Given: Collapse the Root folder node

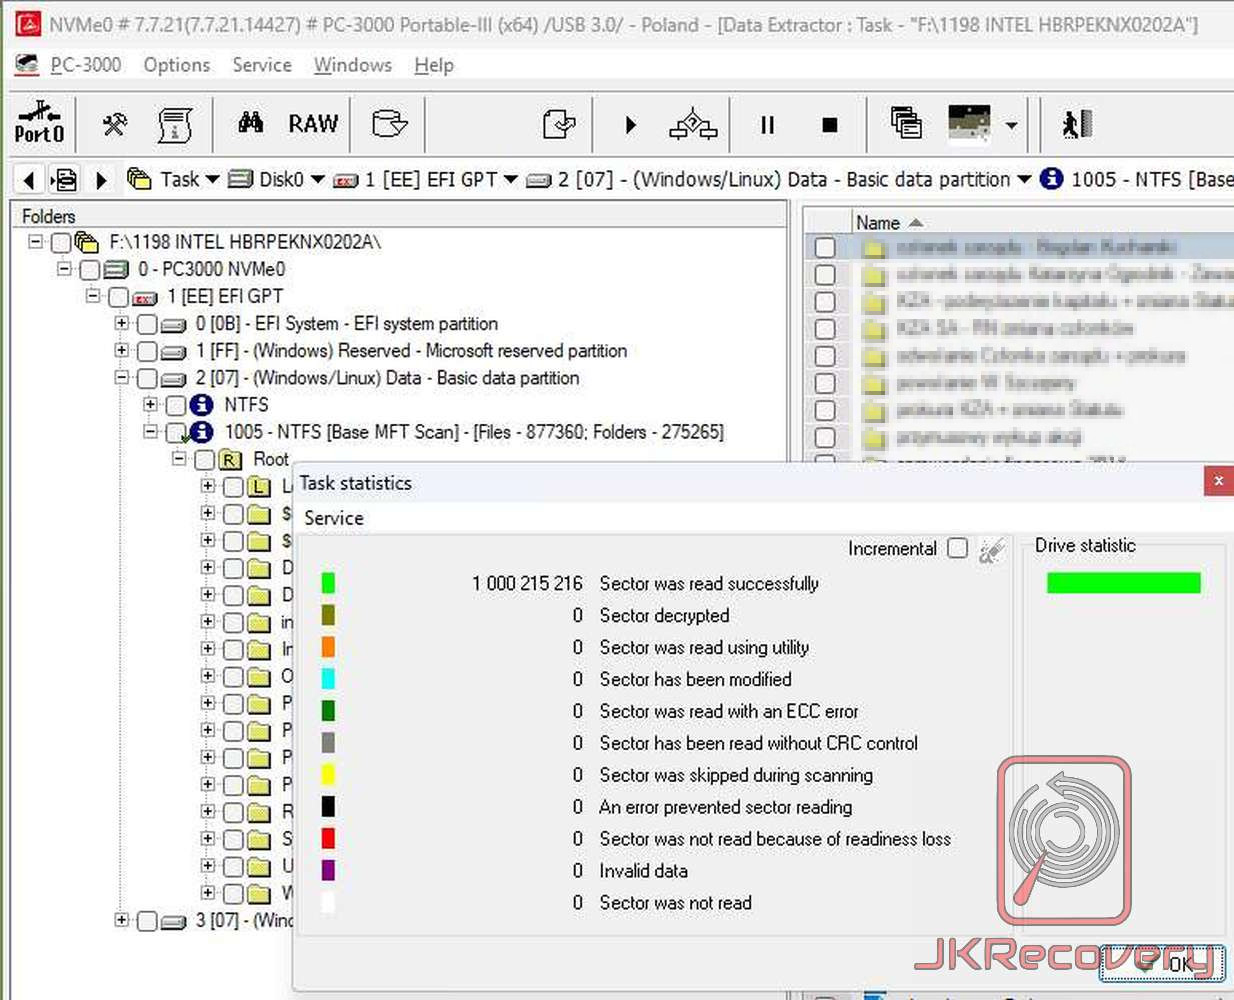Looking at the screenshot, I should [x=178, y=458].
